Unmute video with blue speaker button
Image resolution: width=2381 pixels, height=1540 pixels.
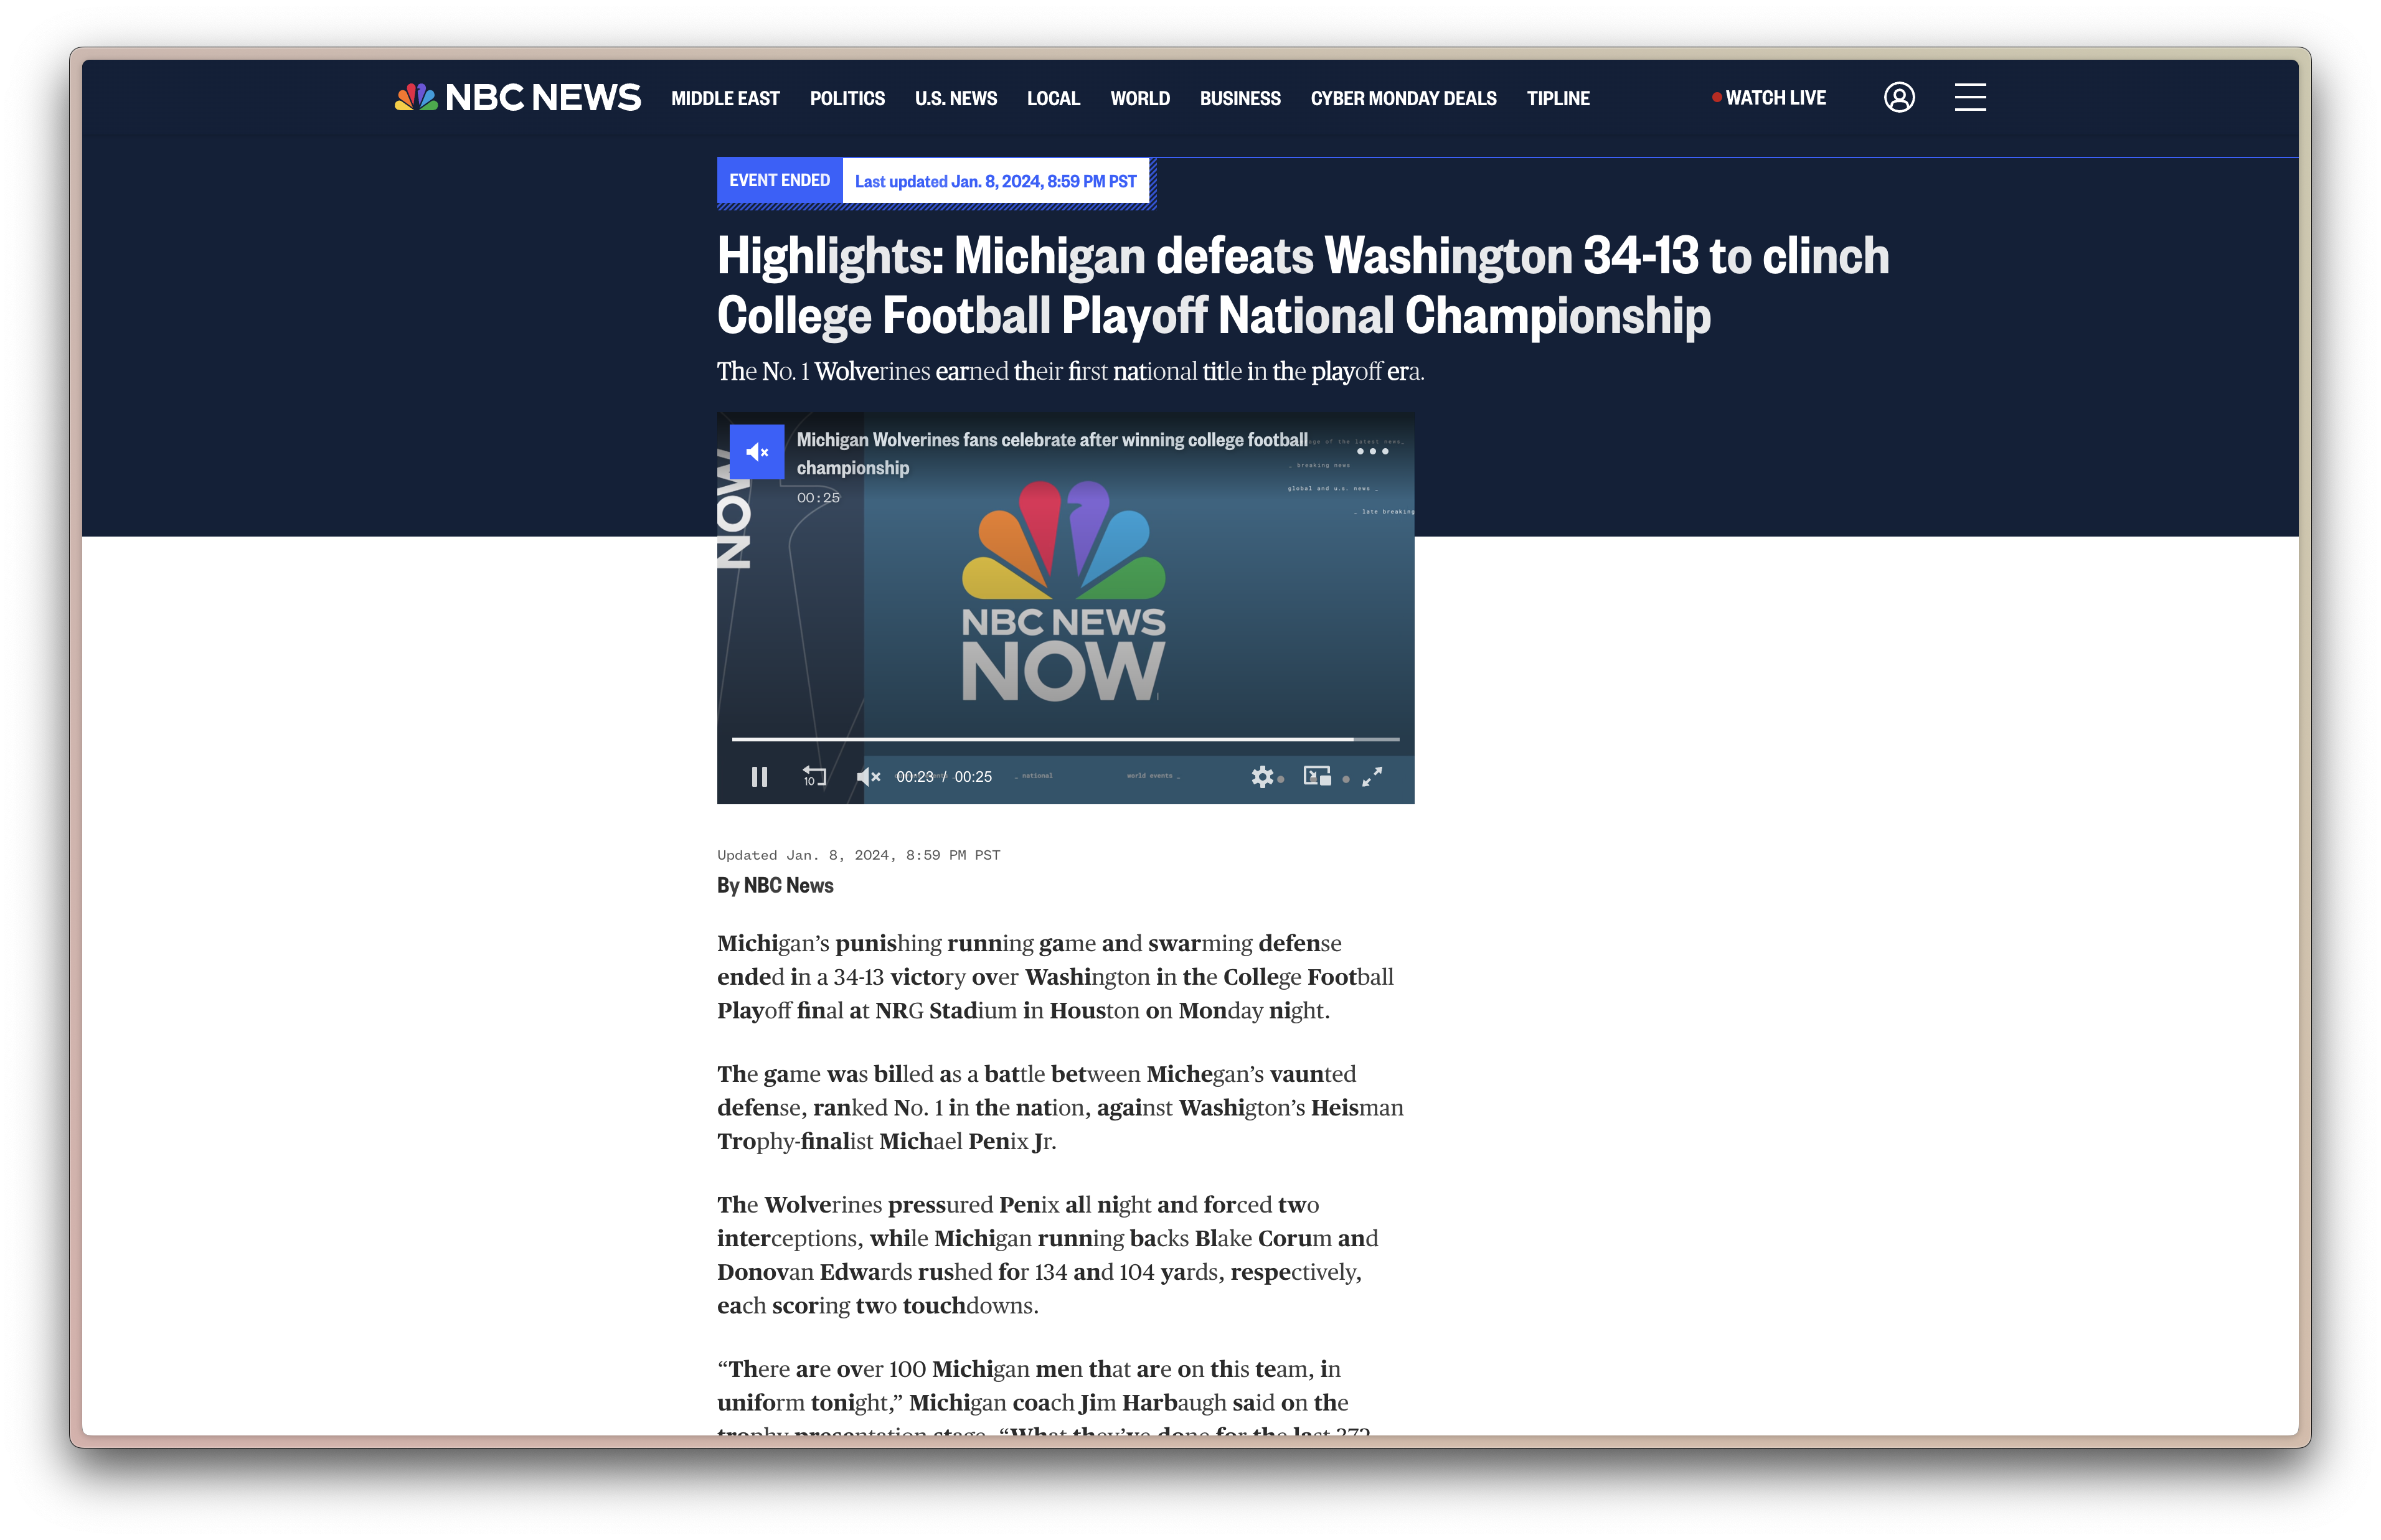pyautogui.click(x=757, y=452)
